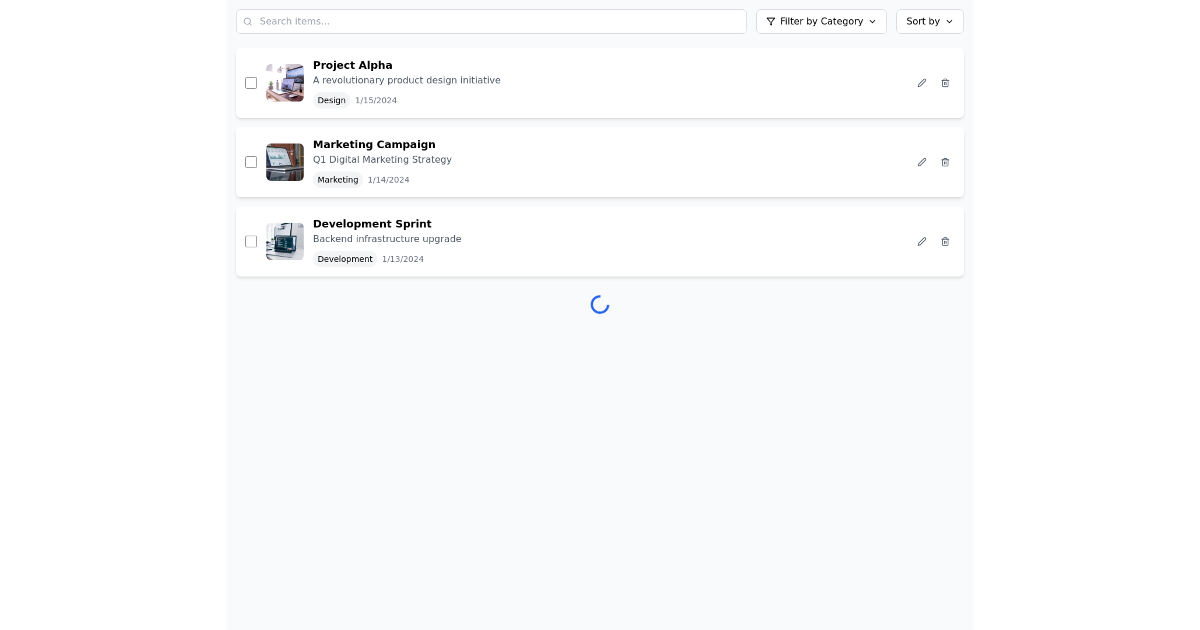Edit the Development Sprint item
This screenshot has height=630, width=1200.
[921, 241]
